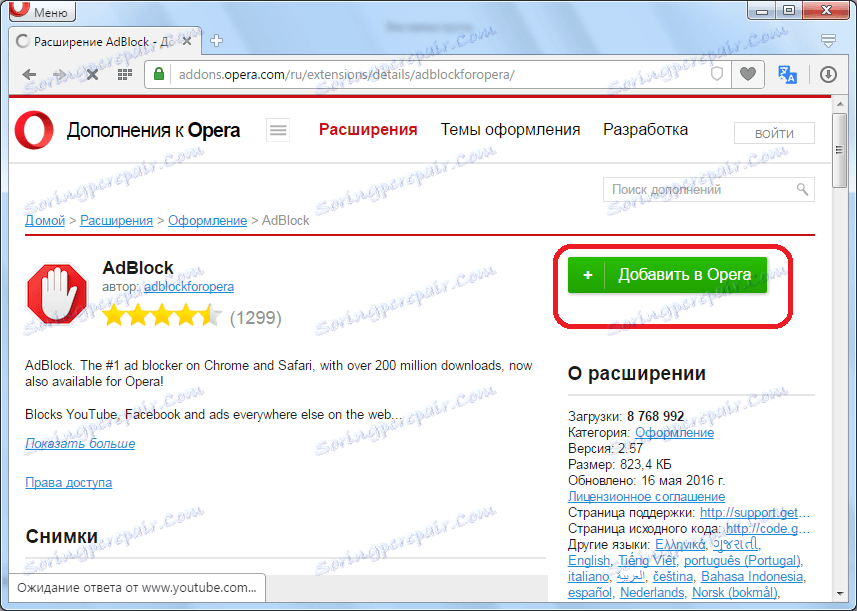
Task: View the padlock security badge in address bar
Action: 160,74
